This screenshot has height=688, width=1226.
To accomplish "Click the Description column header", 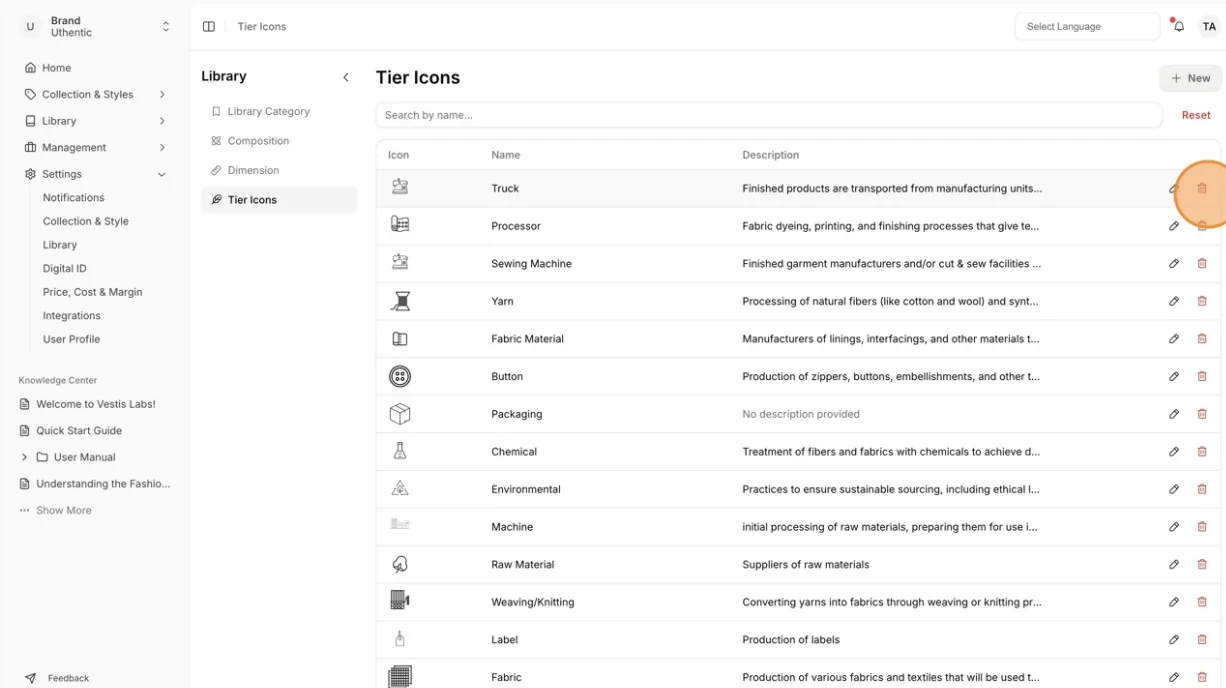I will pos(770,155).
